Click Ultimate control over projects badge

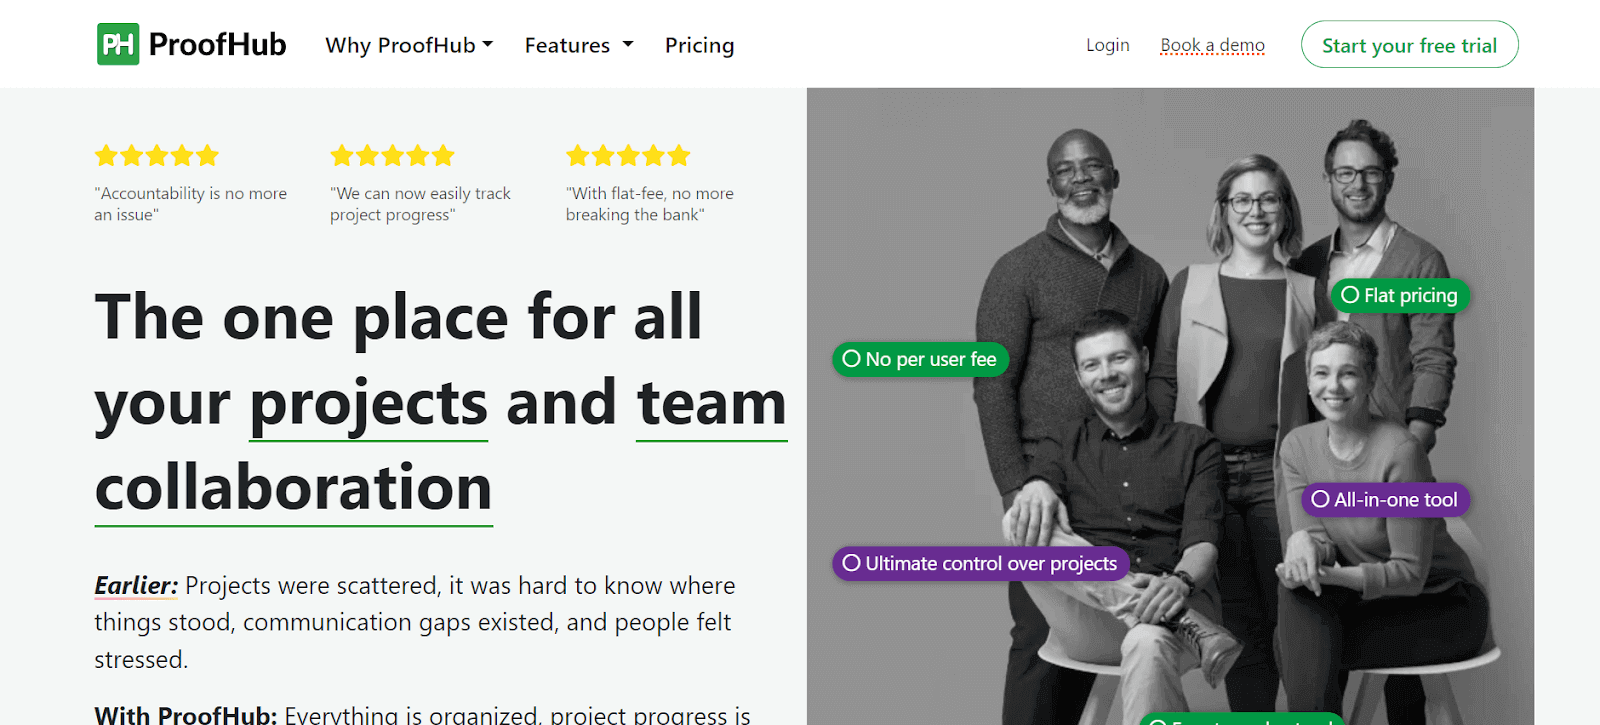tap(981, 563)
